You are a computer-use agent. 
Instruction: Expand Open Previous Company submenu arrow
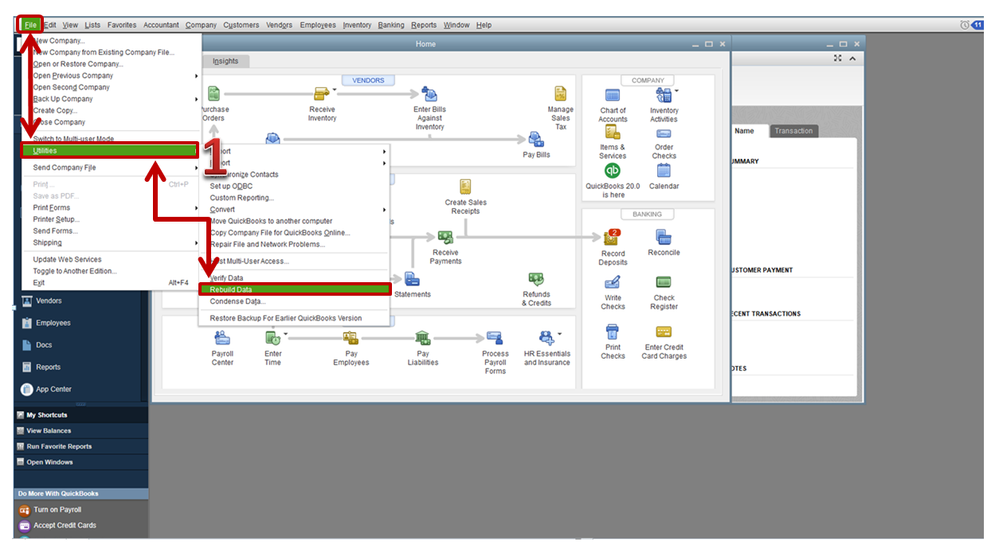click(196, 76)
